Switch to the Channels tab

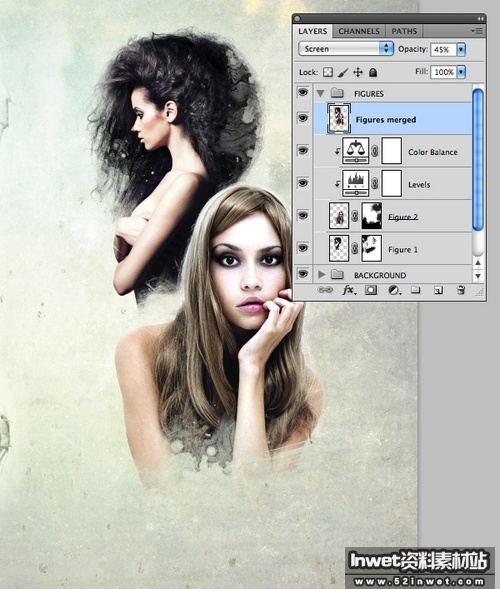359,31
